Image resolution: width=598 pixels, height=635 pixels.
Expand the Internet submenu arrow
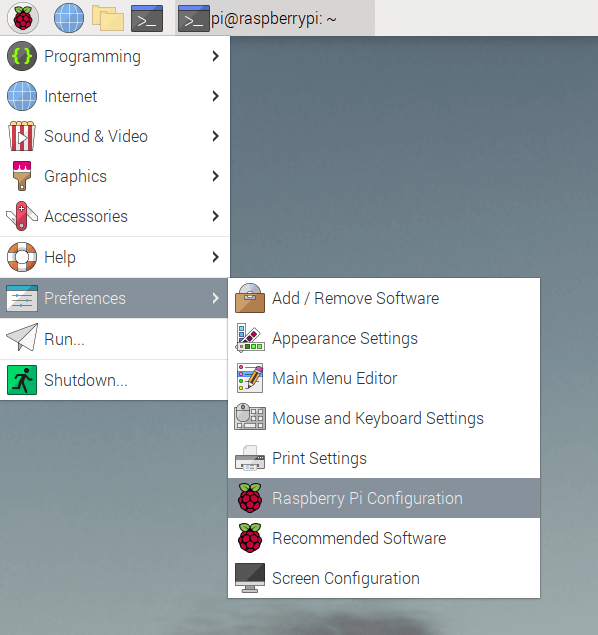coord(216,96)
